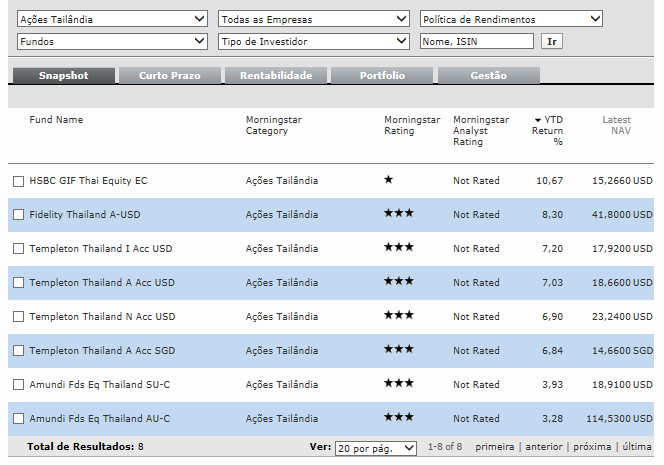Switch to the Curto Prazo tab
Screen dimensions: 664x465
tap(170, 75)
